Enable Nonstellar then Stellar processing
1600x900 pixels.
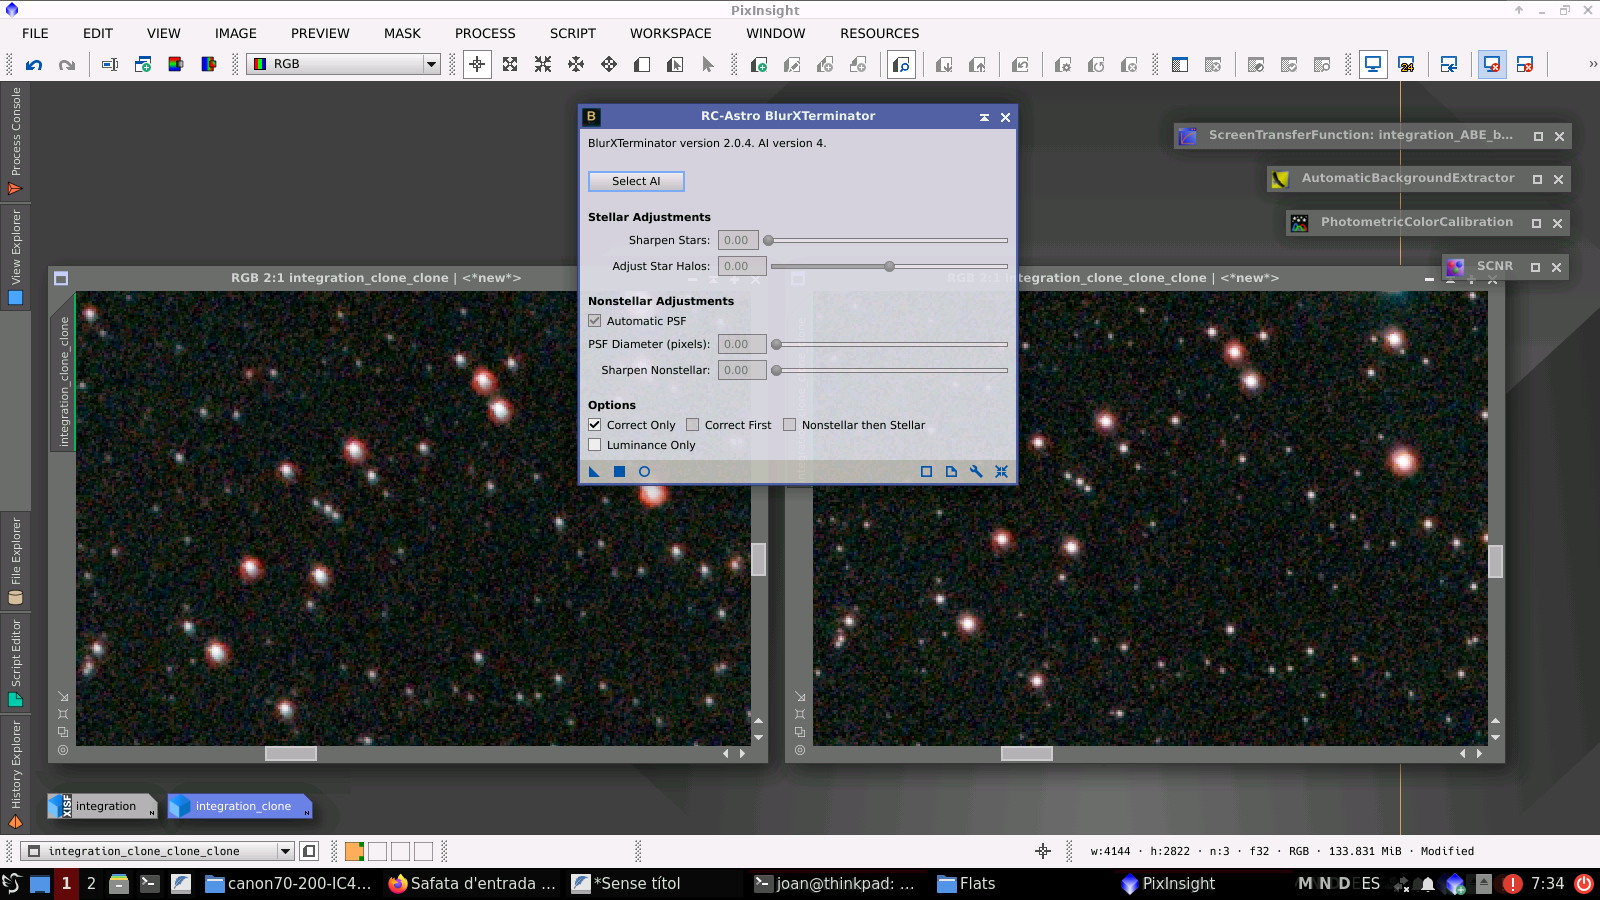coord(789,424)
